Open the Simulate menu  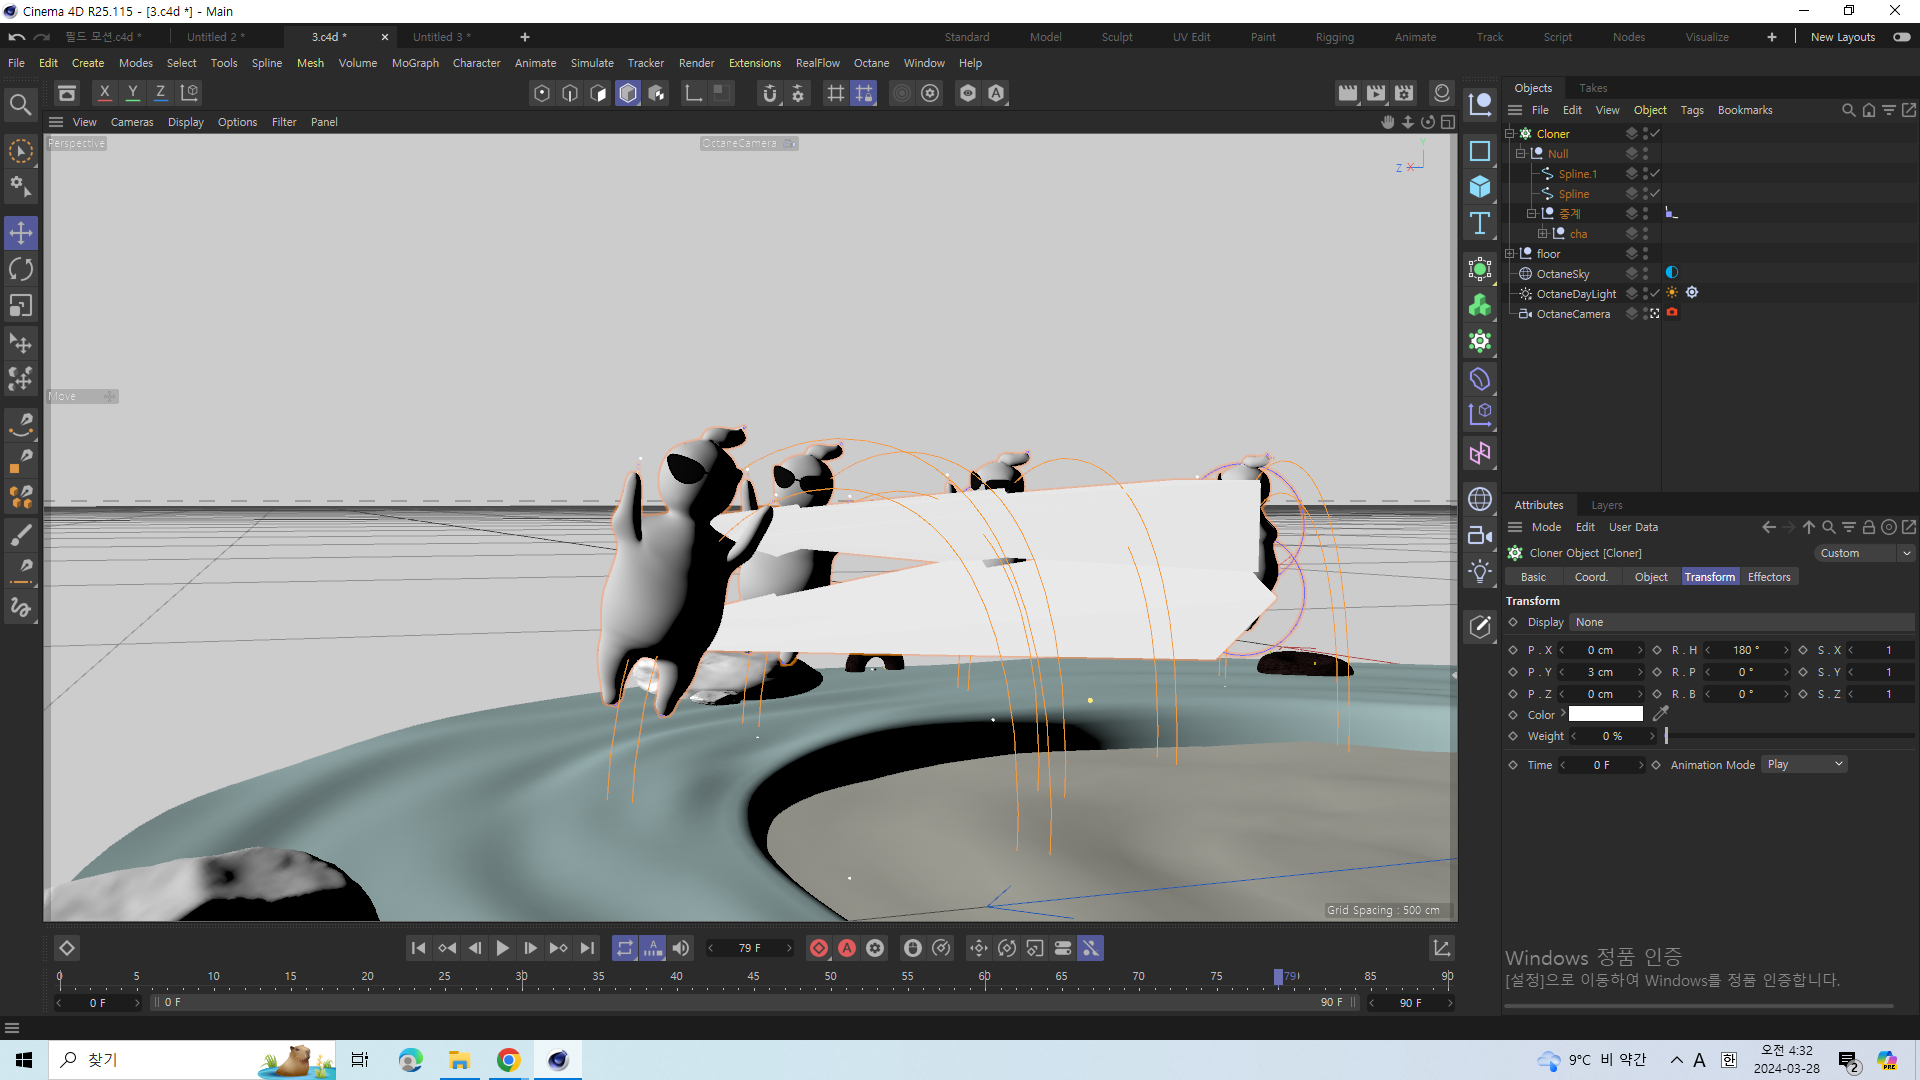592,63
